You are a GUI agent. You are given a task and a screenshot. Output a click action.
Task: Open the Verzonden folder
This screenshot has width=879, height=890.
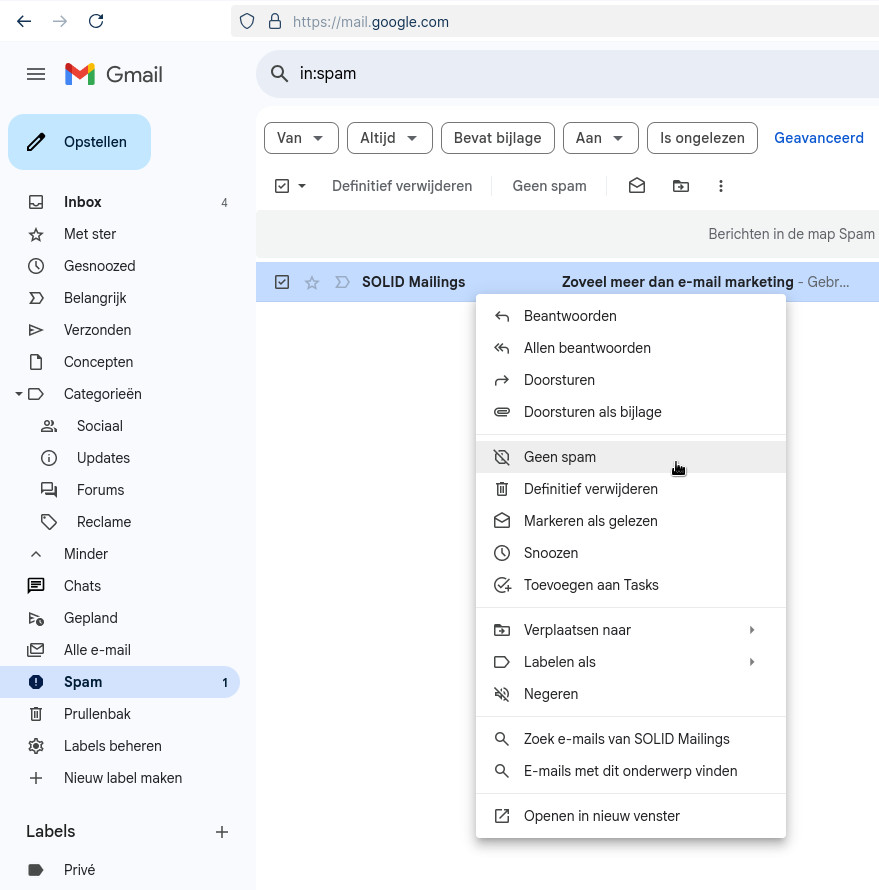coord(120,330)
